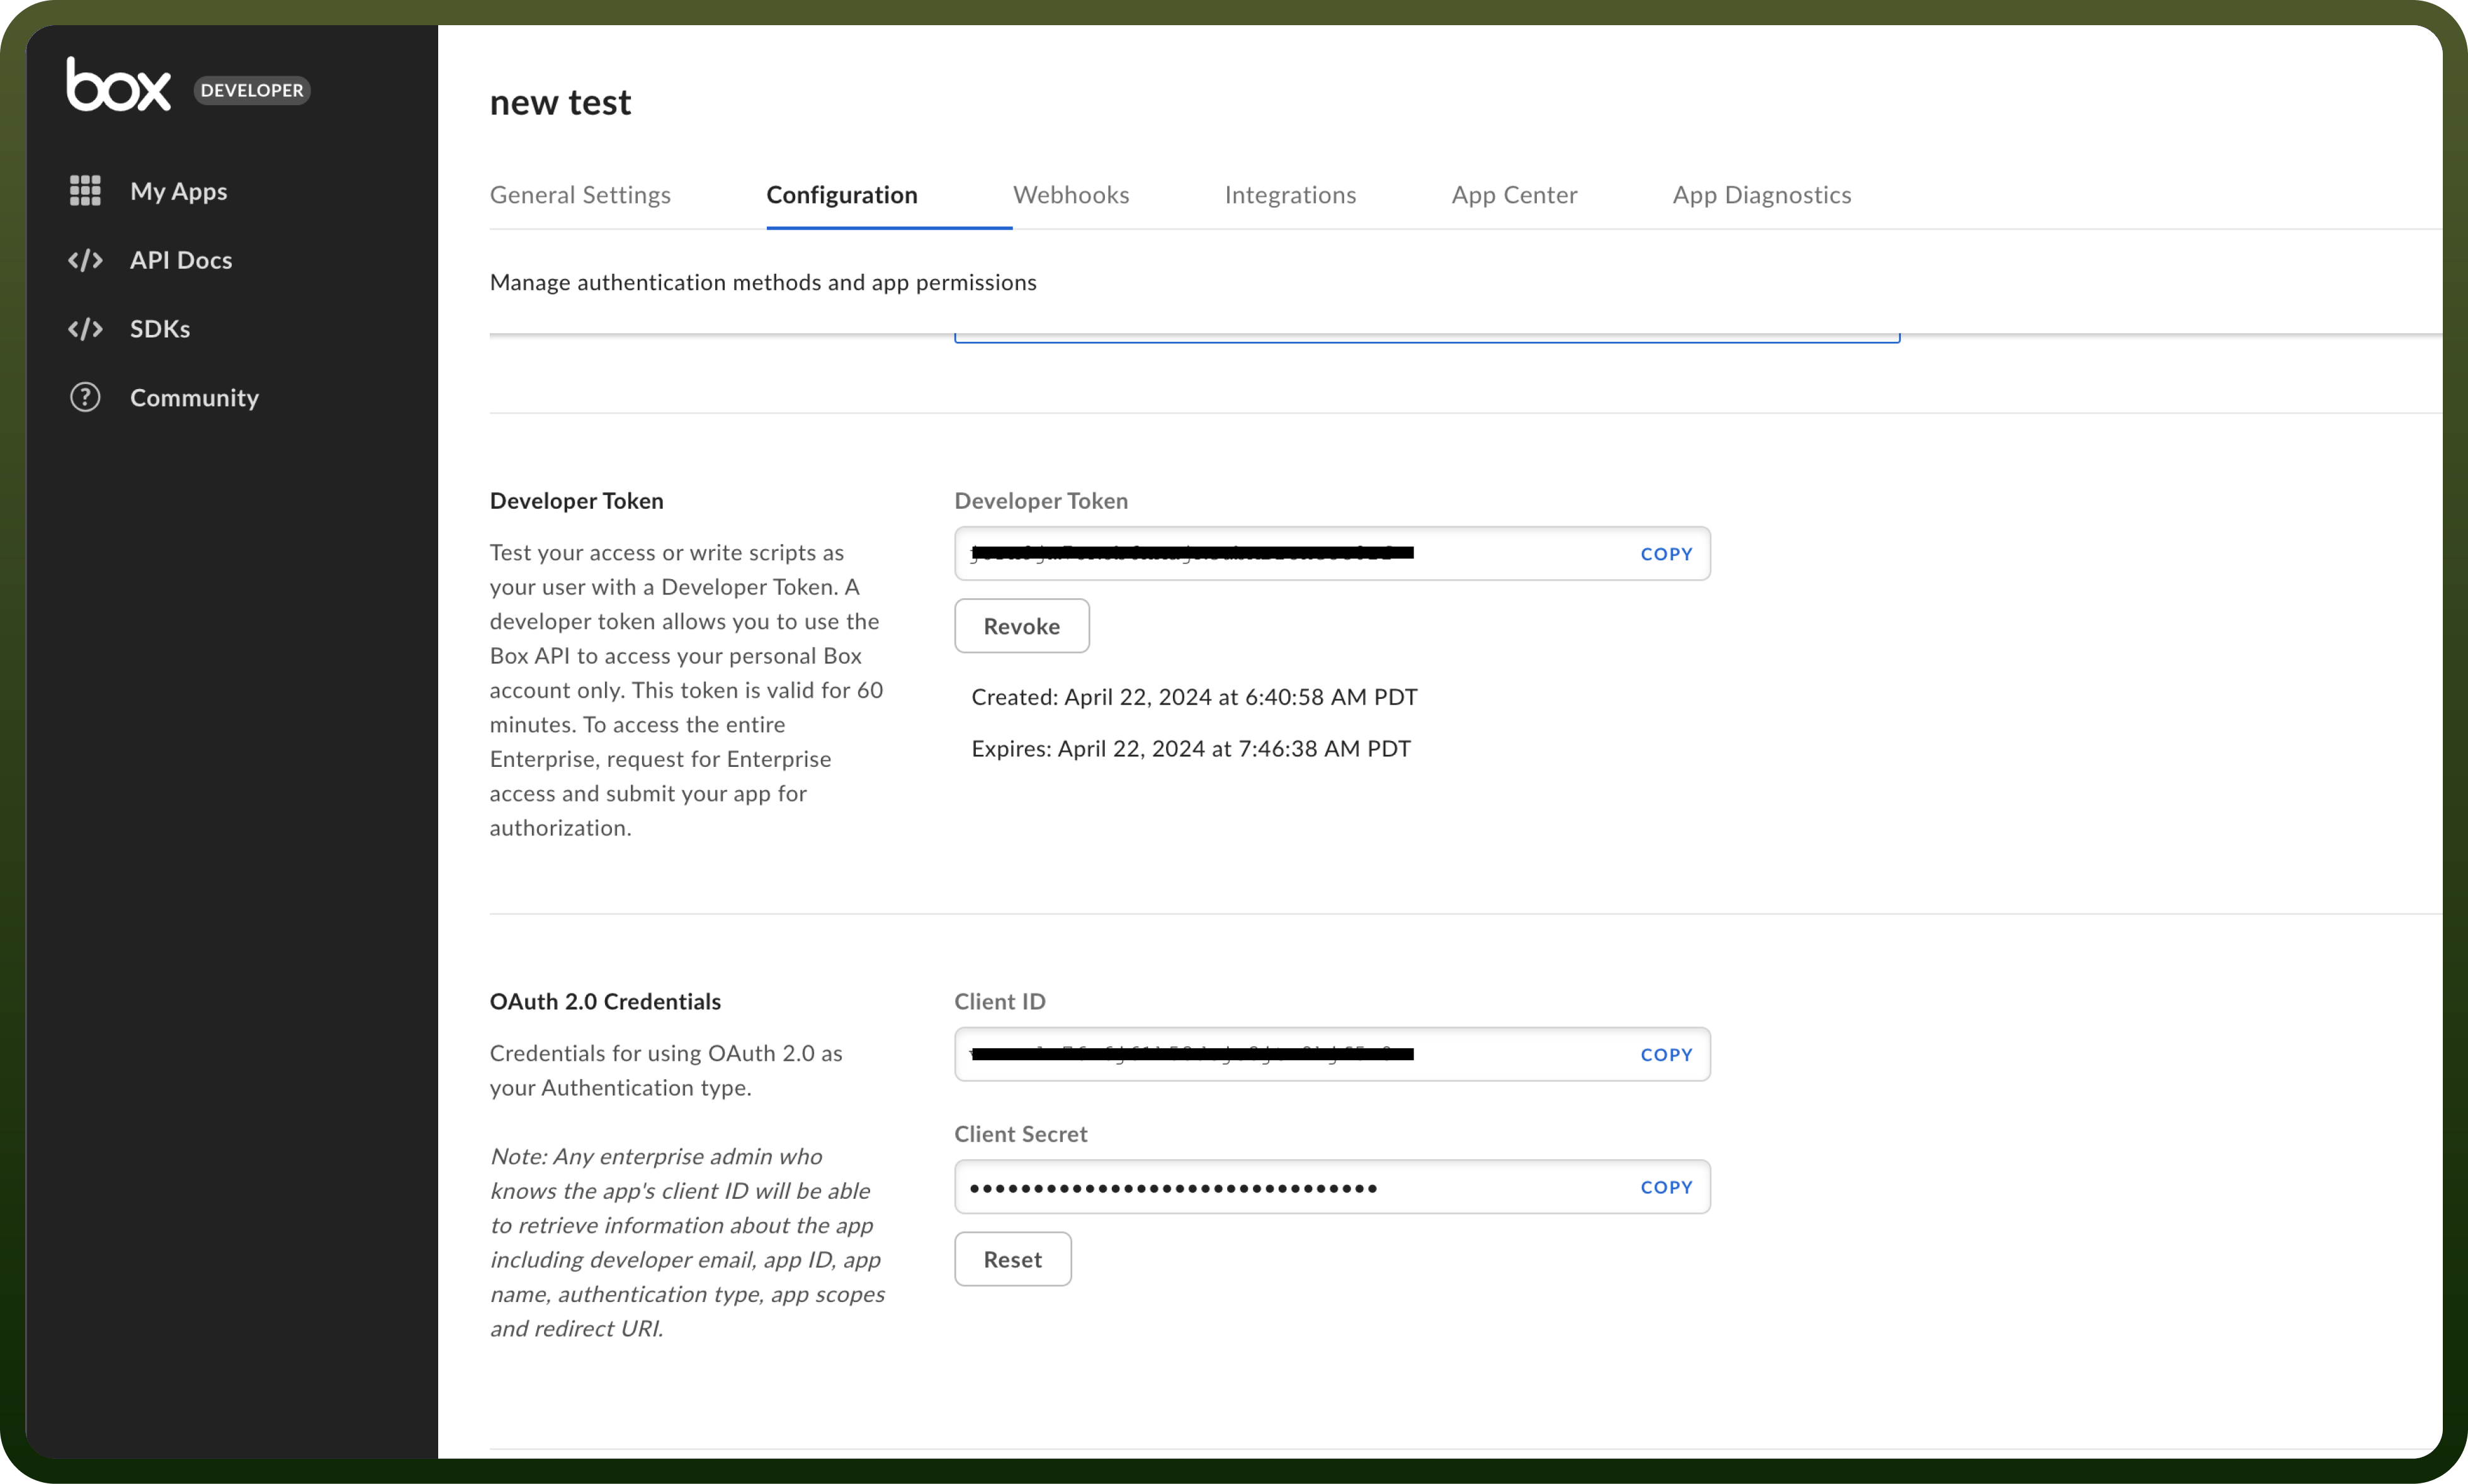Switch to the Integrations tab
The height and width of the screenshot is (1484, 2468).
[1290, 195]
